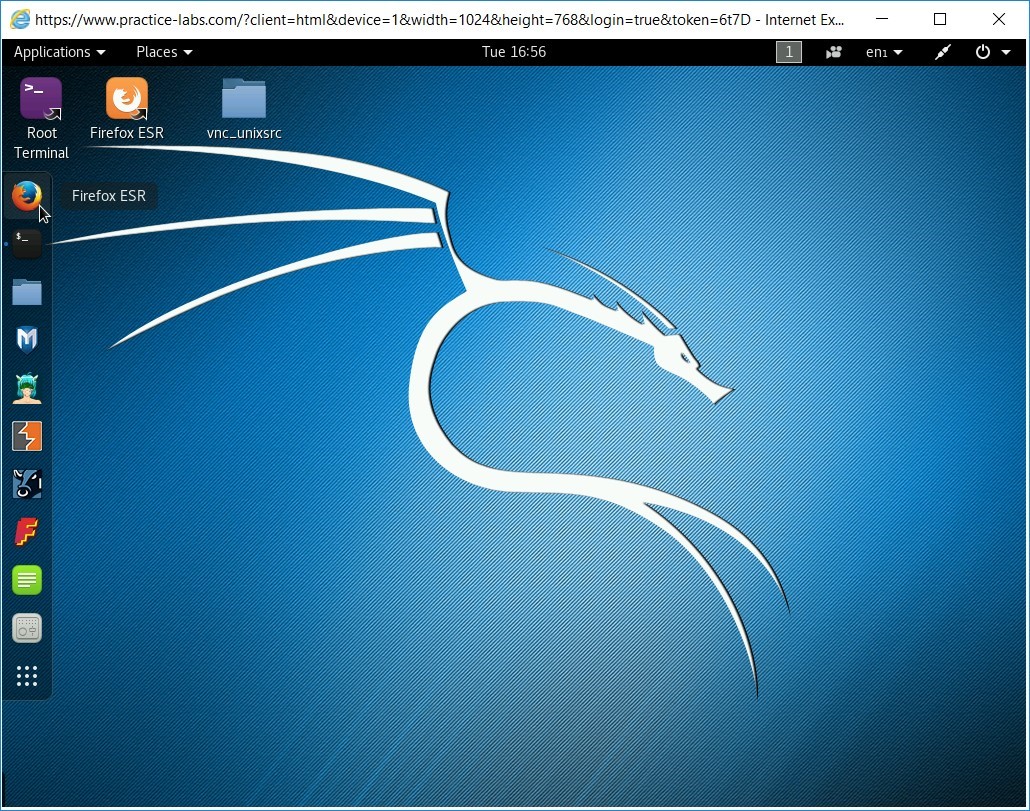Open the en1 keyboard layout dropdown
This screenshot has width=1030, height=811.
point(884,52)
